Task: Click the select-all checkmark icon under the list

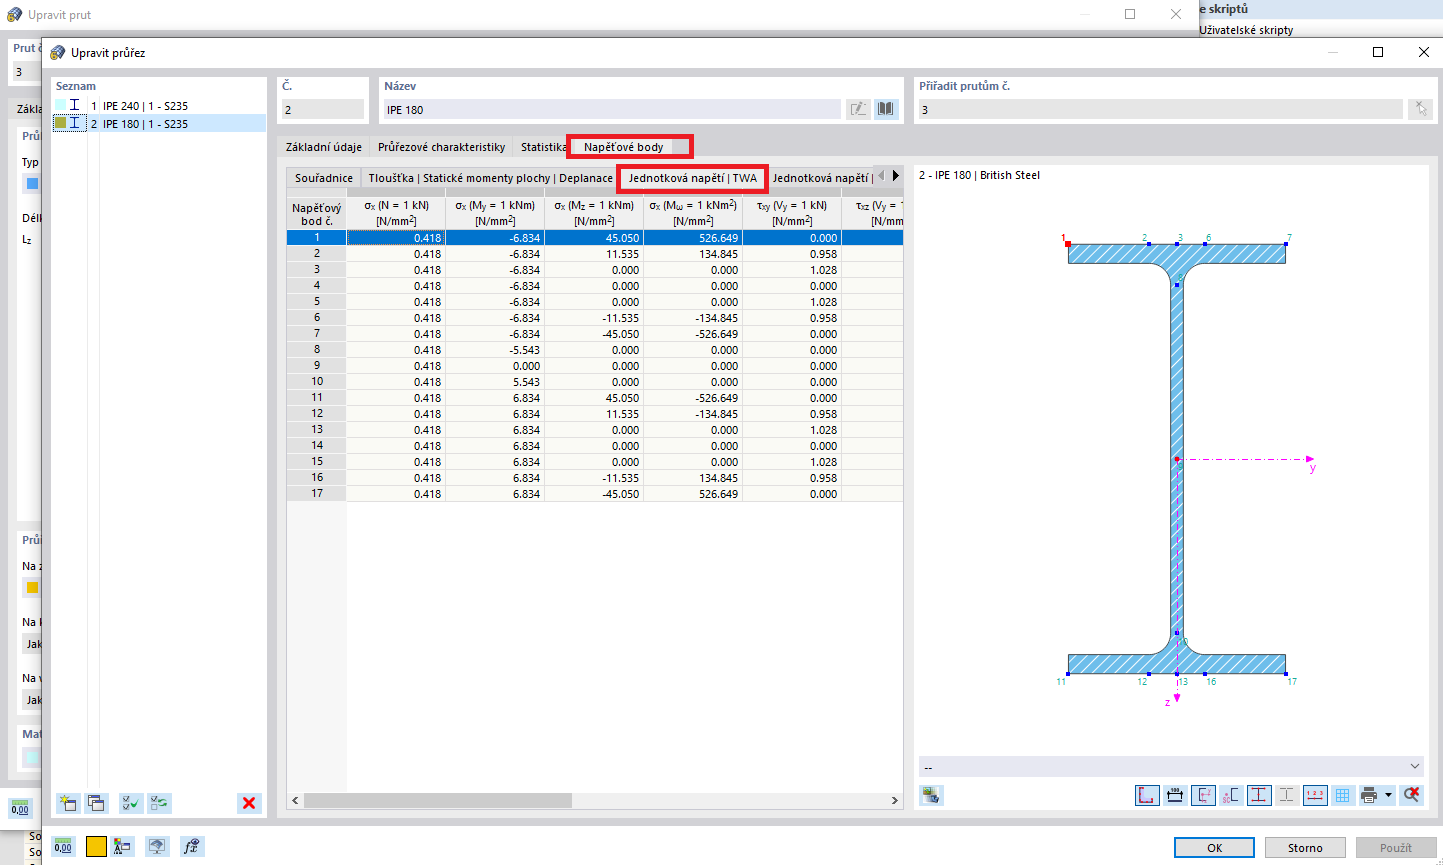Action: coord(131,802)
